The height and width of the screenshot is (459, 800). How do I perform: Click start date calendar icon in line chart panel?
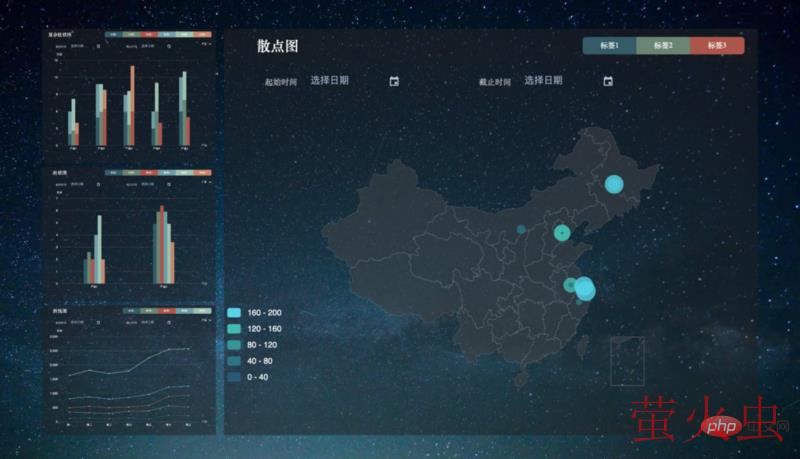tap(98, 322)
